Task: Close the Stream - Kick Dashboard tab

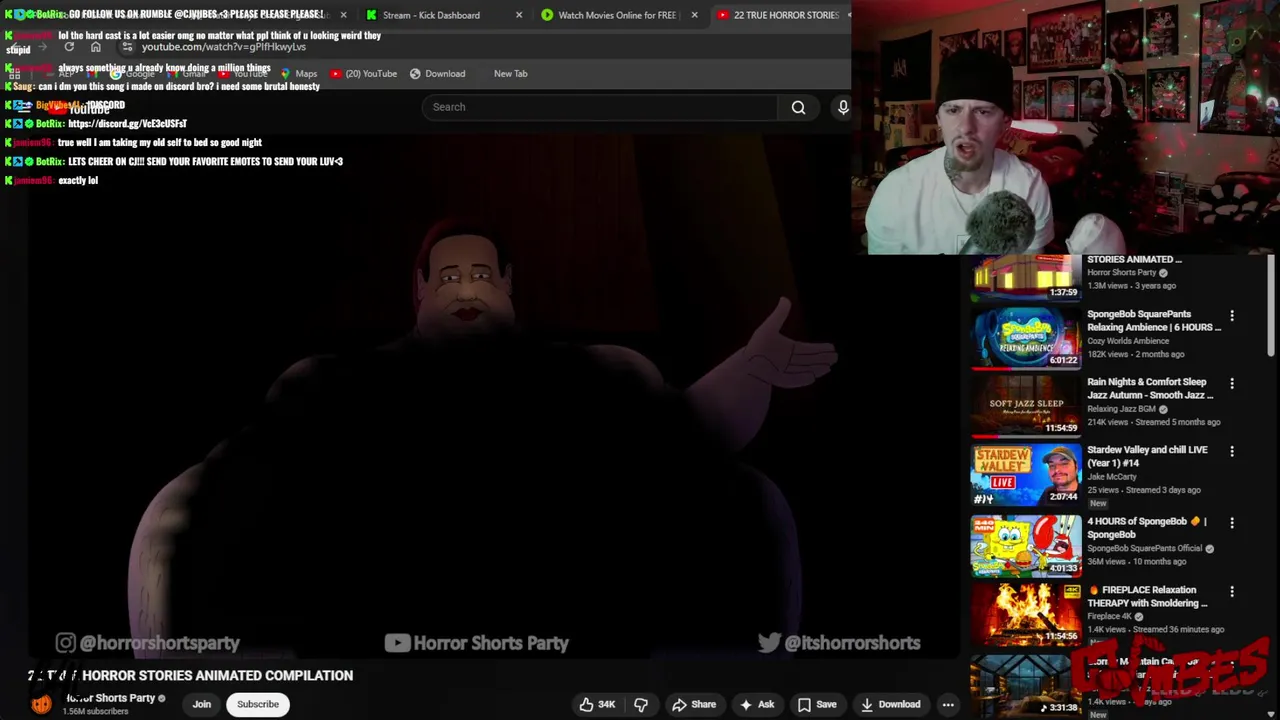Action: coord(519,15)
